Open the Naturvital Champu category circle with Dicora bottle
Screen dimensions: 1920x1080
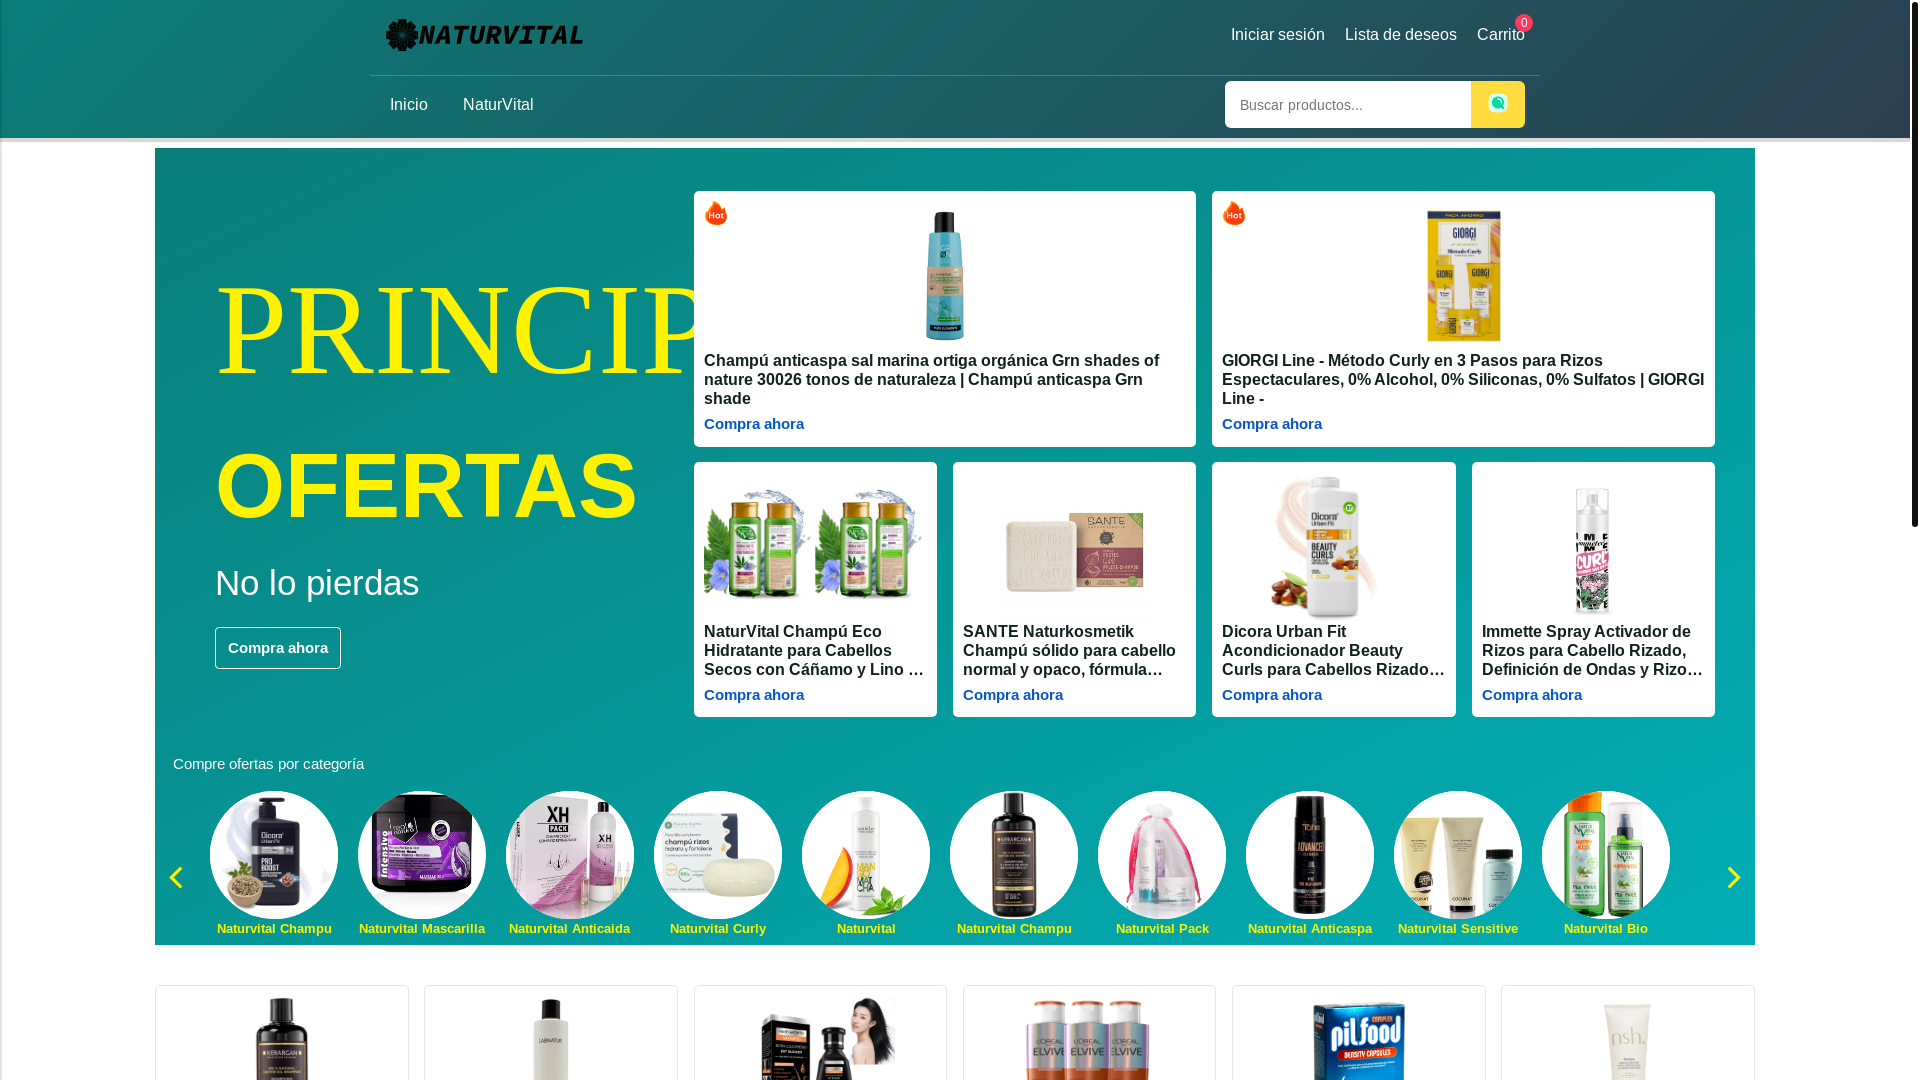click(274, 855)
